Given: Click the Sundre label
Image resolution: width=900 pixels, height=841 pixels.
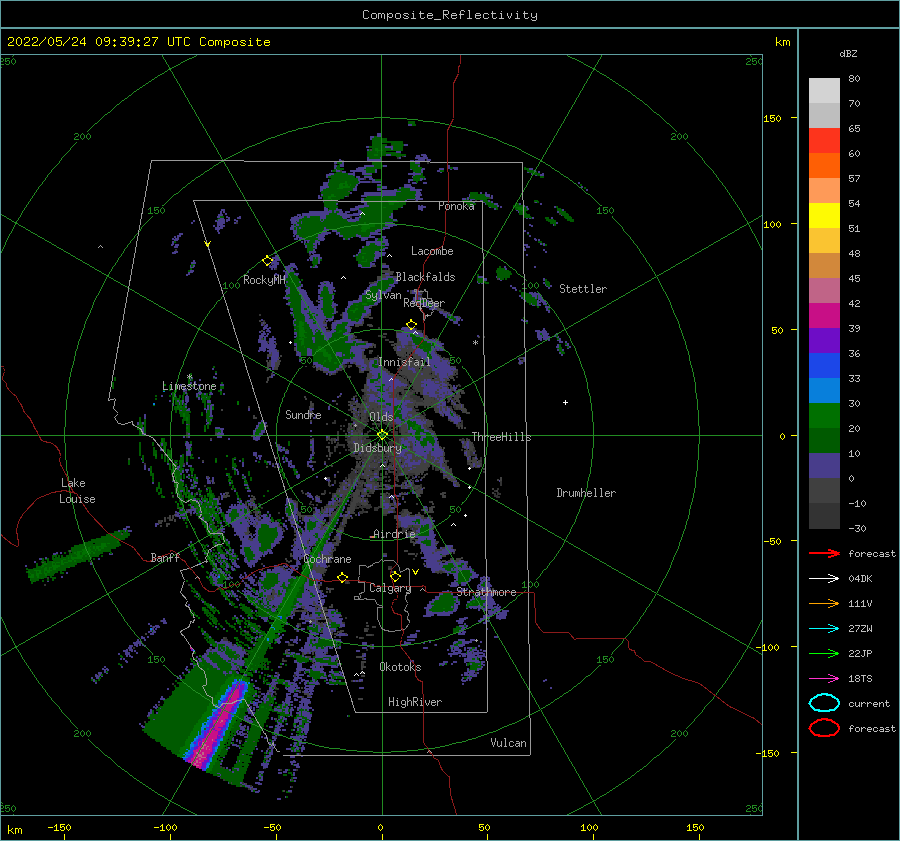Looking at the screenshot, I should pyautogui.click(x=303, y=414).
